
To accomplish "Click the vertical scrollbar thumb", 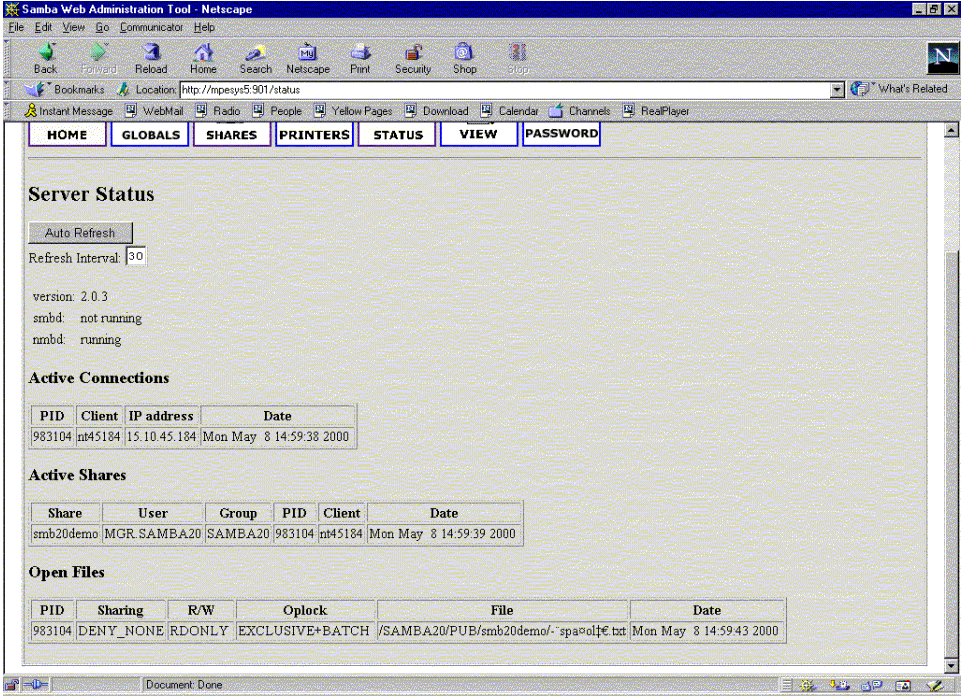I will 951,454.
